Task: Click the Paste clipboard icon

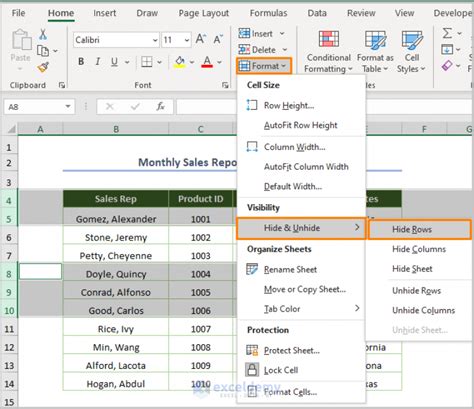Action: (21, 40)
